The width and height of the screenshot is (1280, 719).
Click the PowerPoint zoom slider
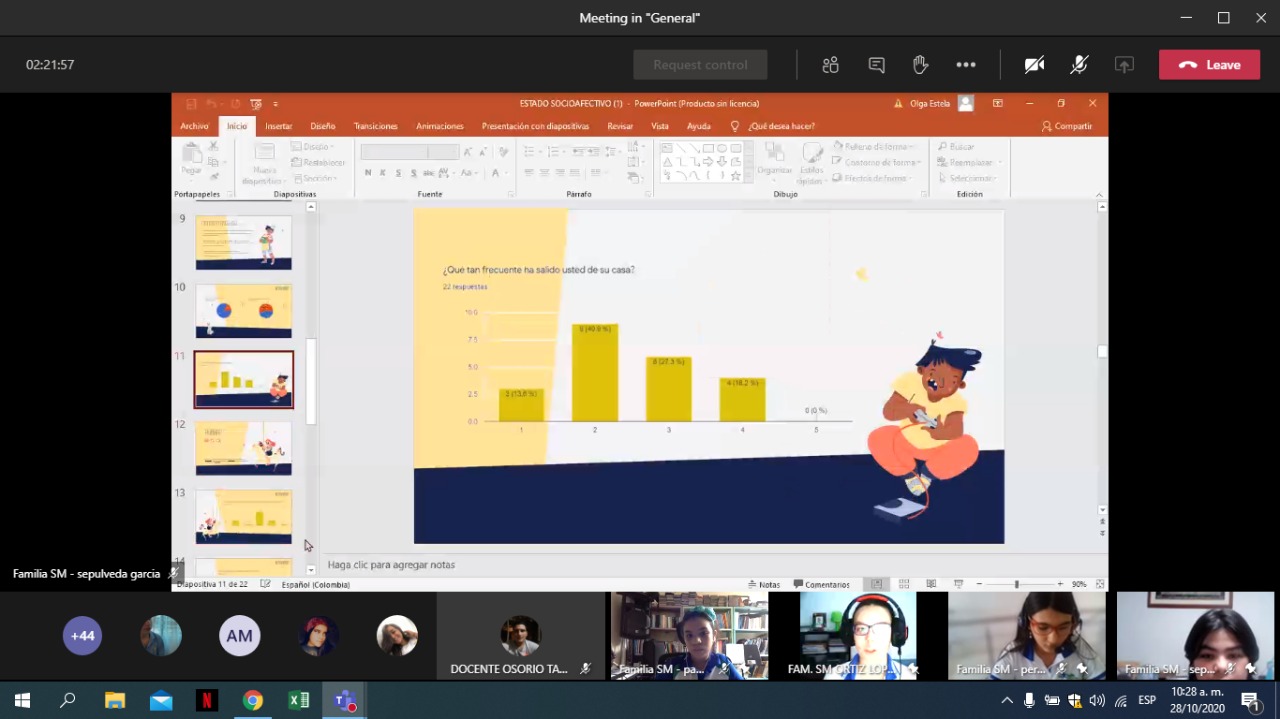tap(1017, 584)
